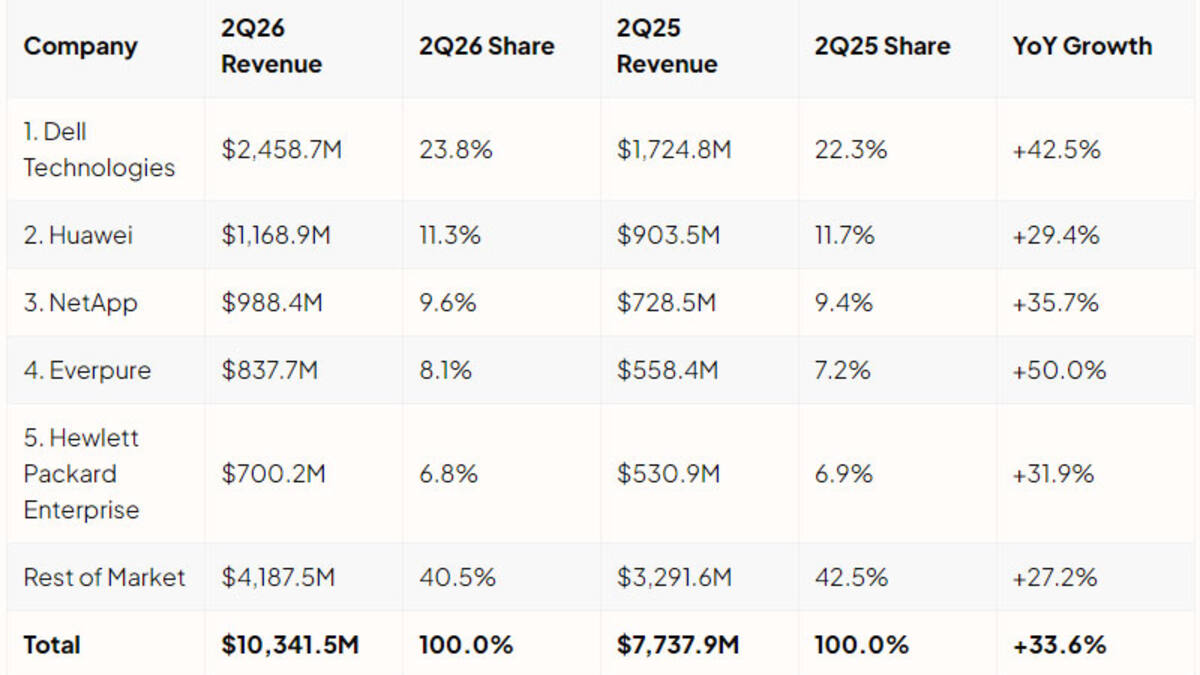Click Dell's +42.5% growth value
Viewport: 1200px width, 675px height.
point(1056,150)
